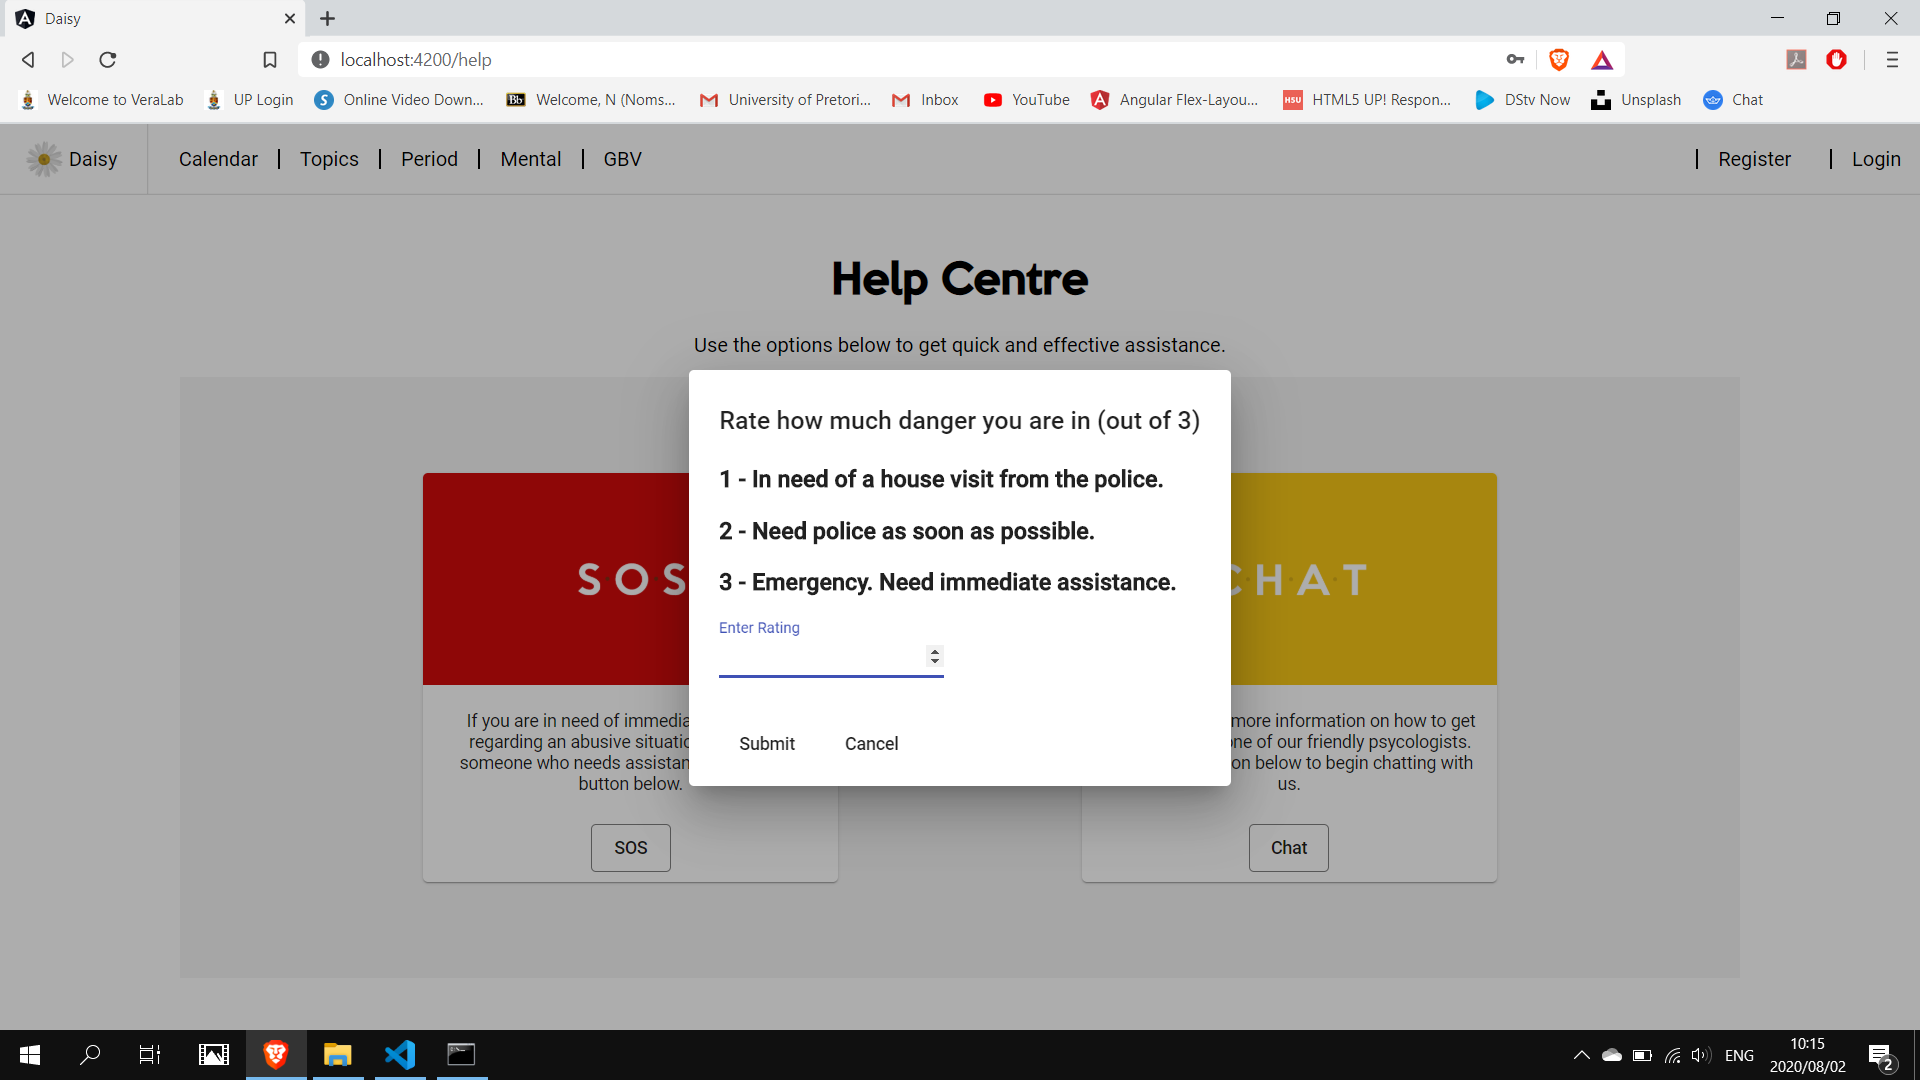Click the Brave Rewards triangle icon

tap(1602, 60)
